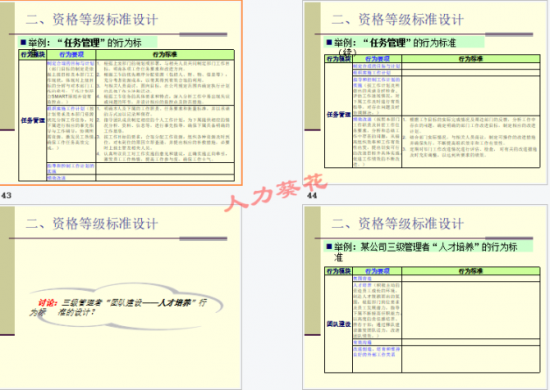Click the slide number label 44
The height and width of the screenshot is (390, 550).
(x=312, y=195)
